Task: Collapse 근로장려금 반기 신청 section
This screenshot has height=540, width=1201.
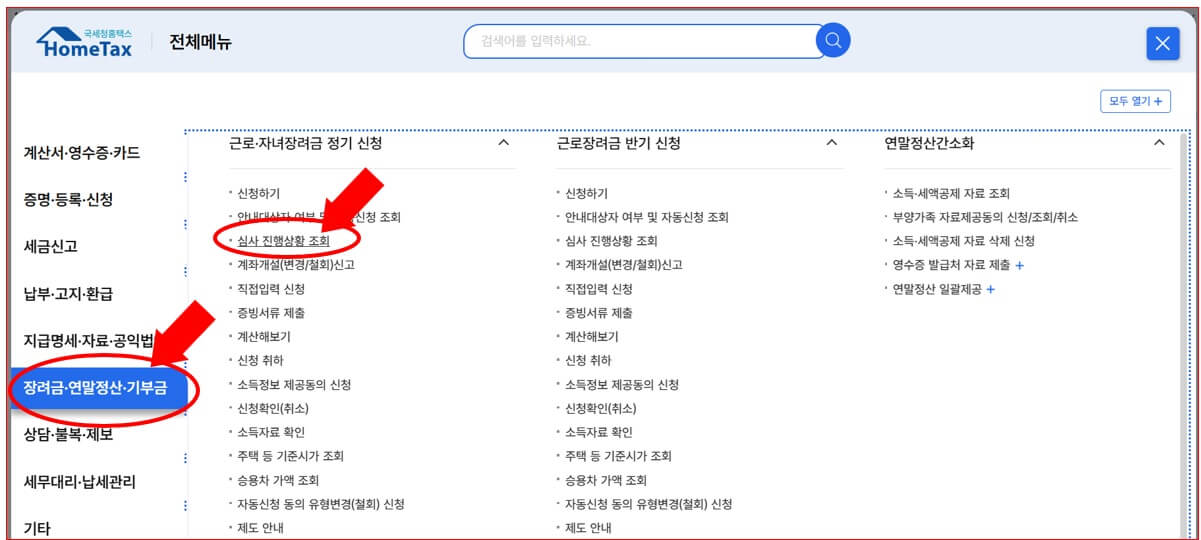Action: click(831, 143)
